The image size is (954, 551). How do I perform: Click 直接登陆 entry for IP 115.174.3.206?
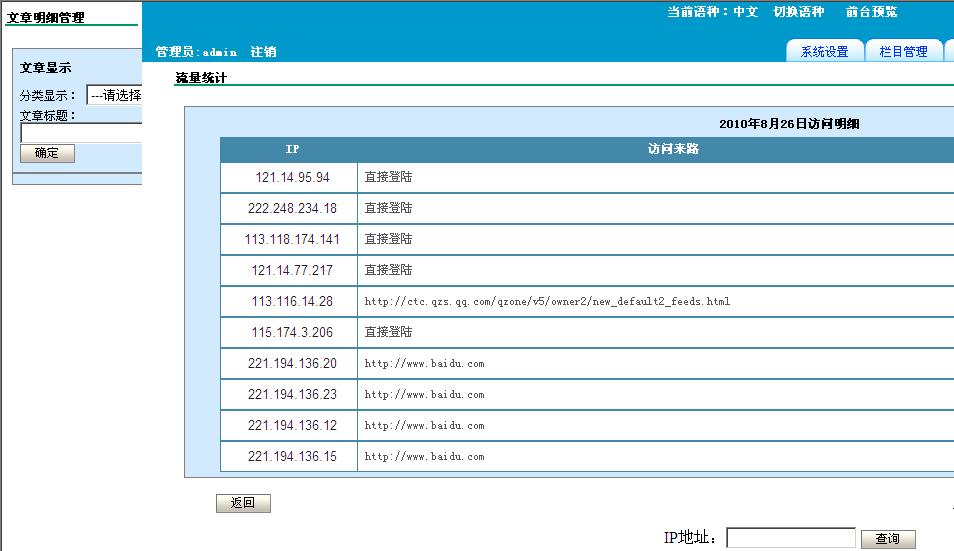tap(388, 332)
